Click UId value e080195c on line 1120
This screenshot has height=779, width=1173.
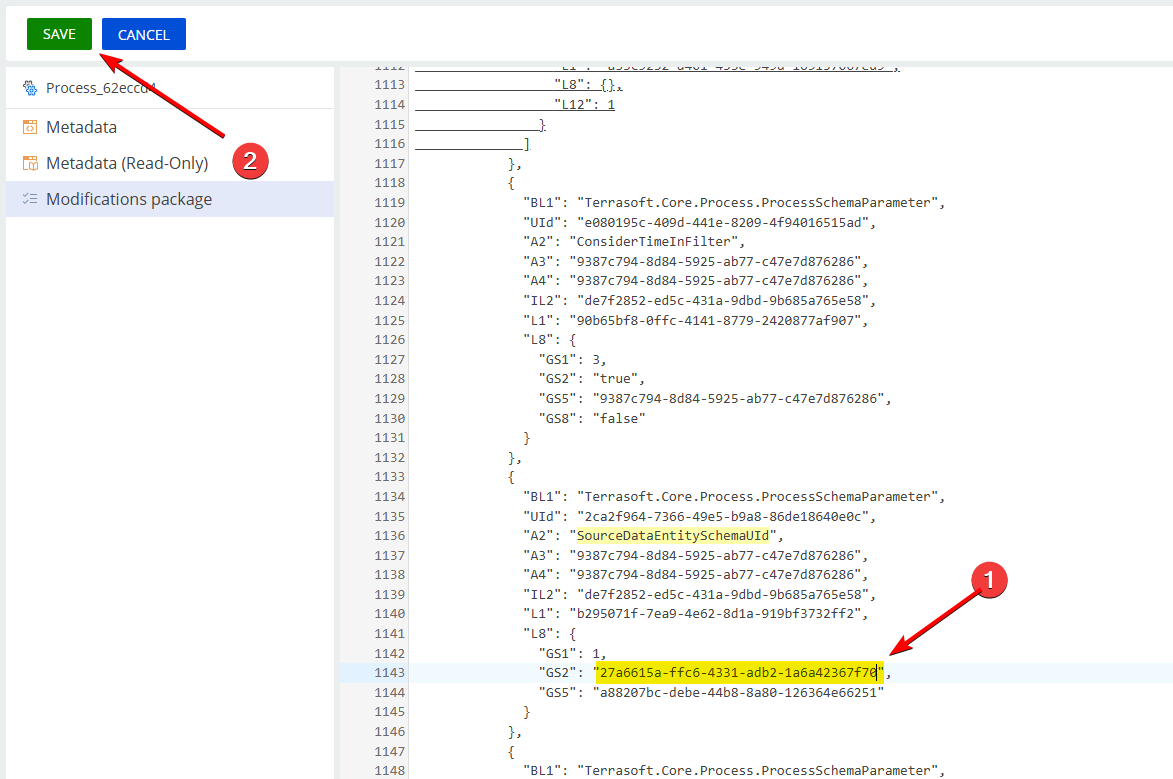pos(723,222)
